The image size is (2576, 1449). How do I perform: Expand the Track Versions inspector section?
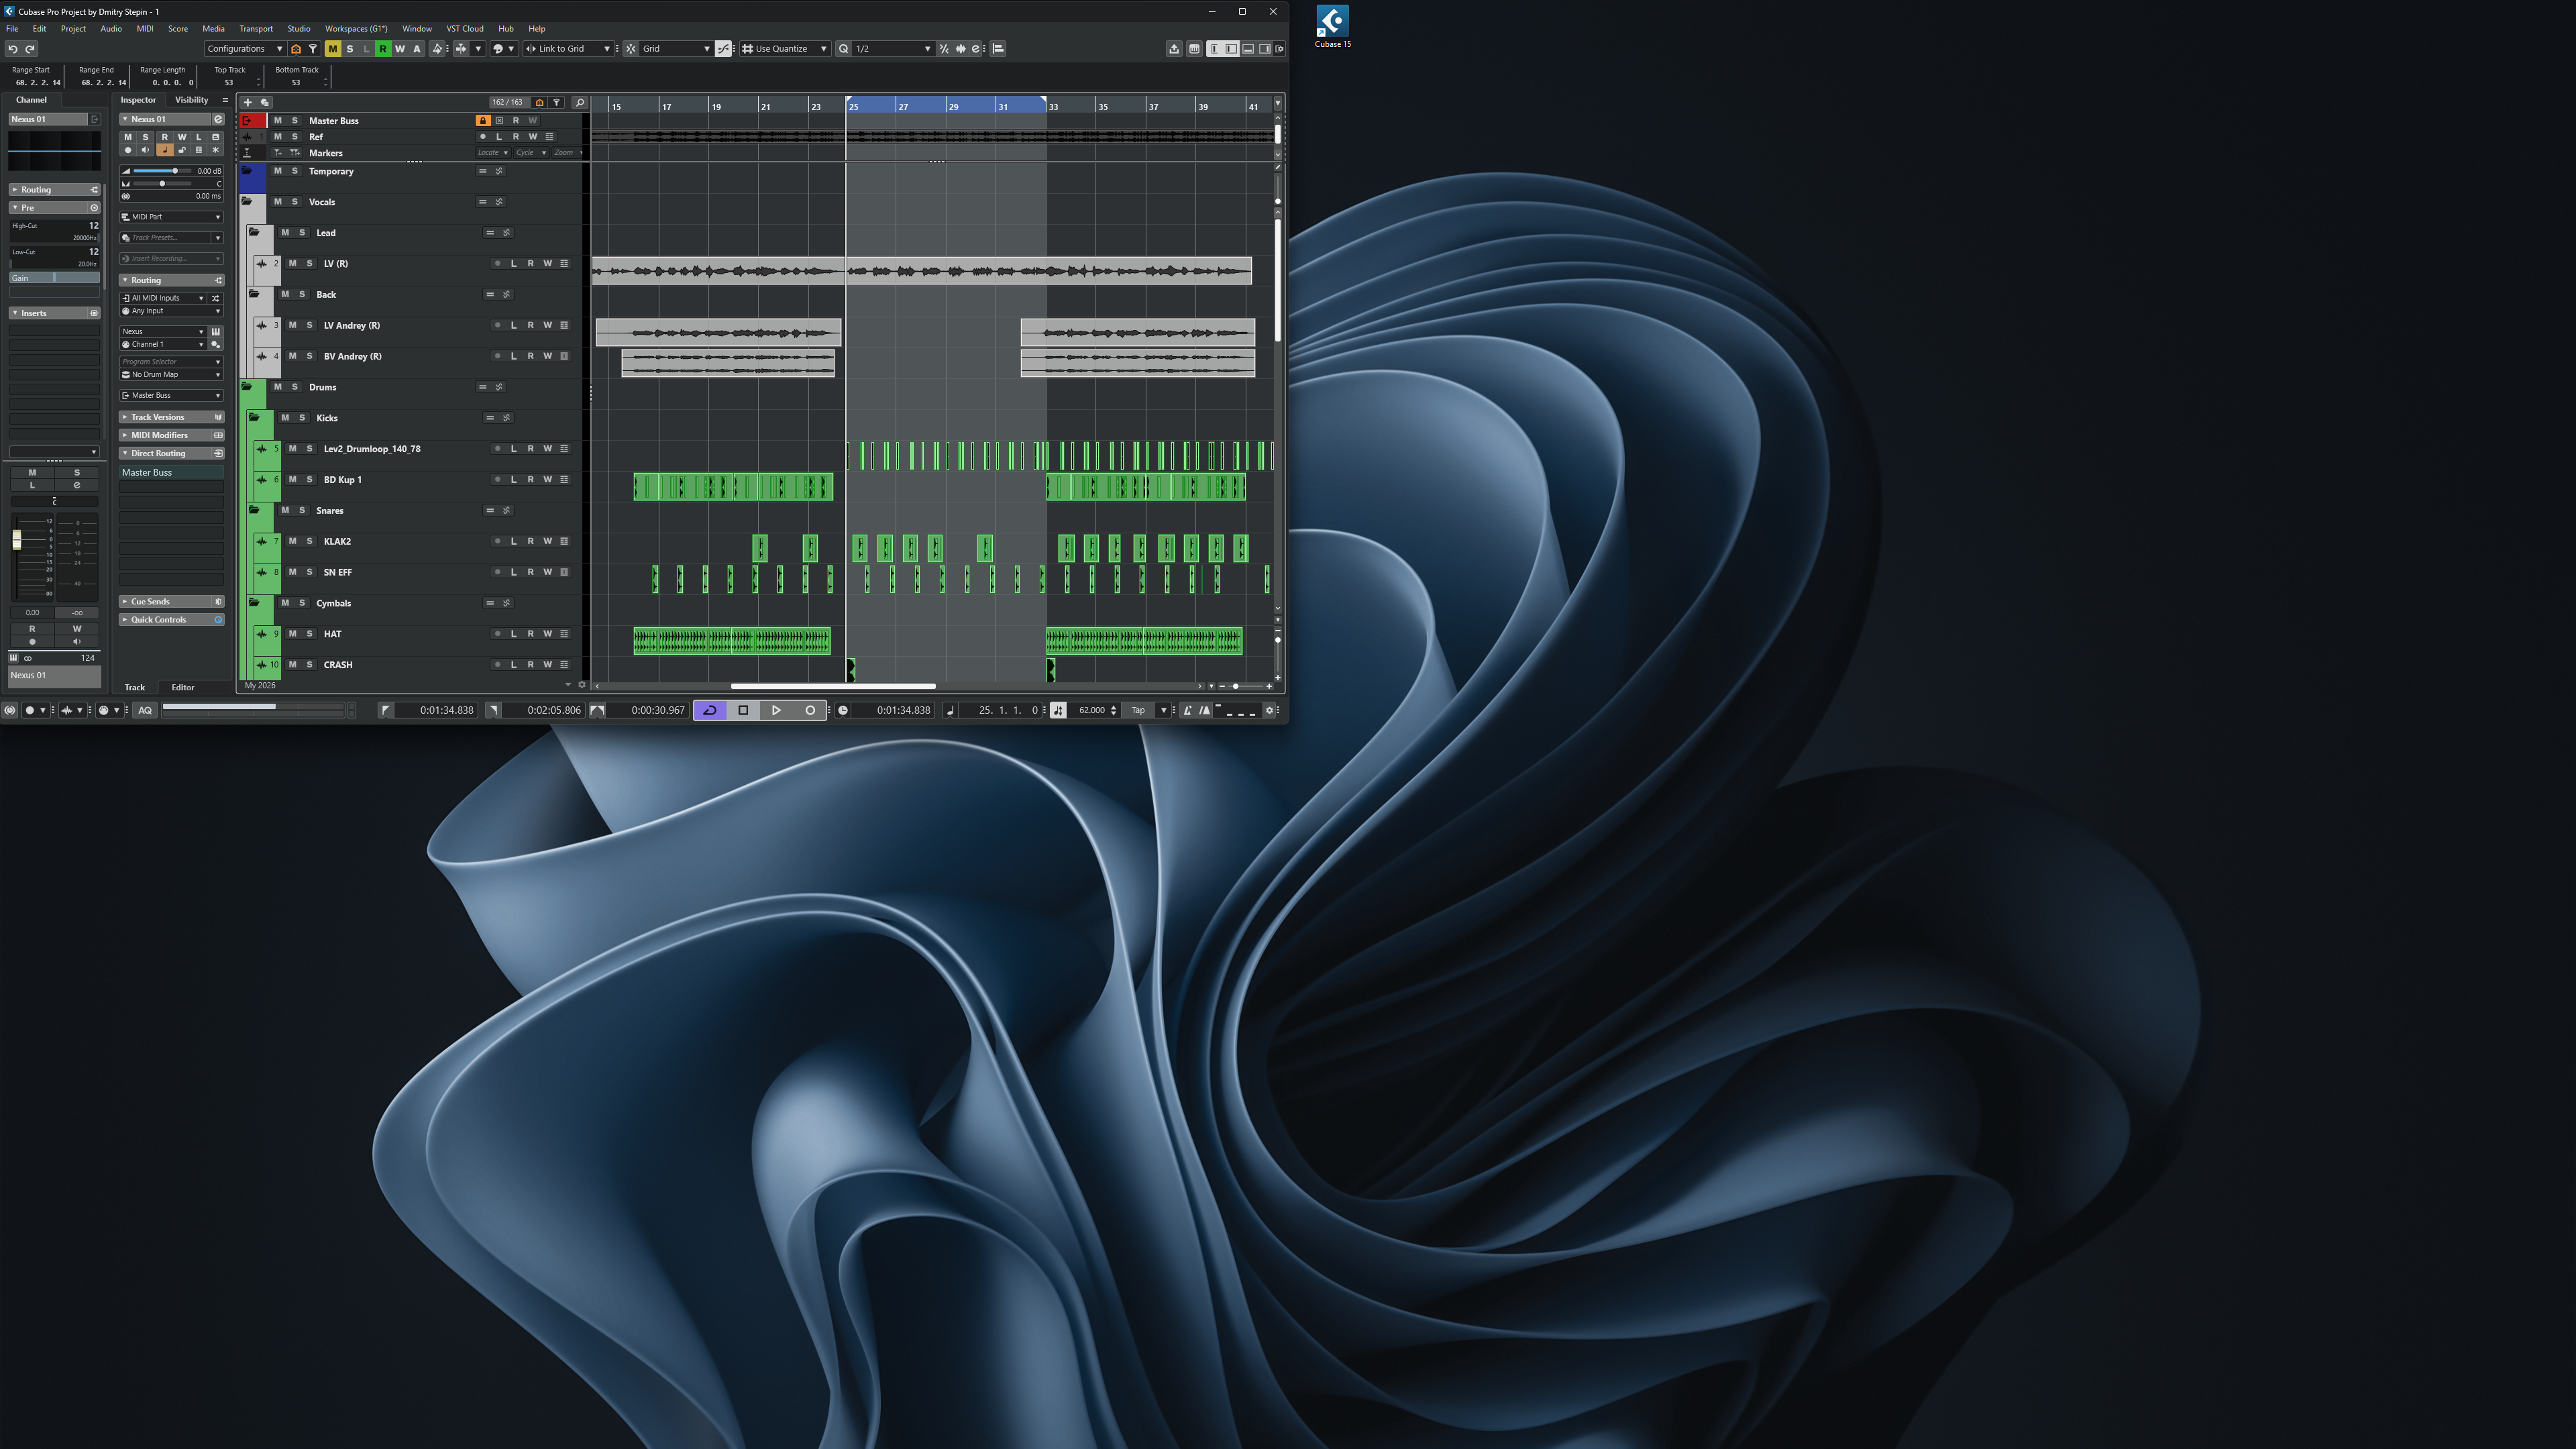pos(158,417)
